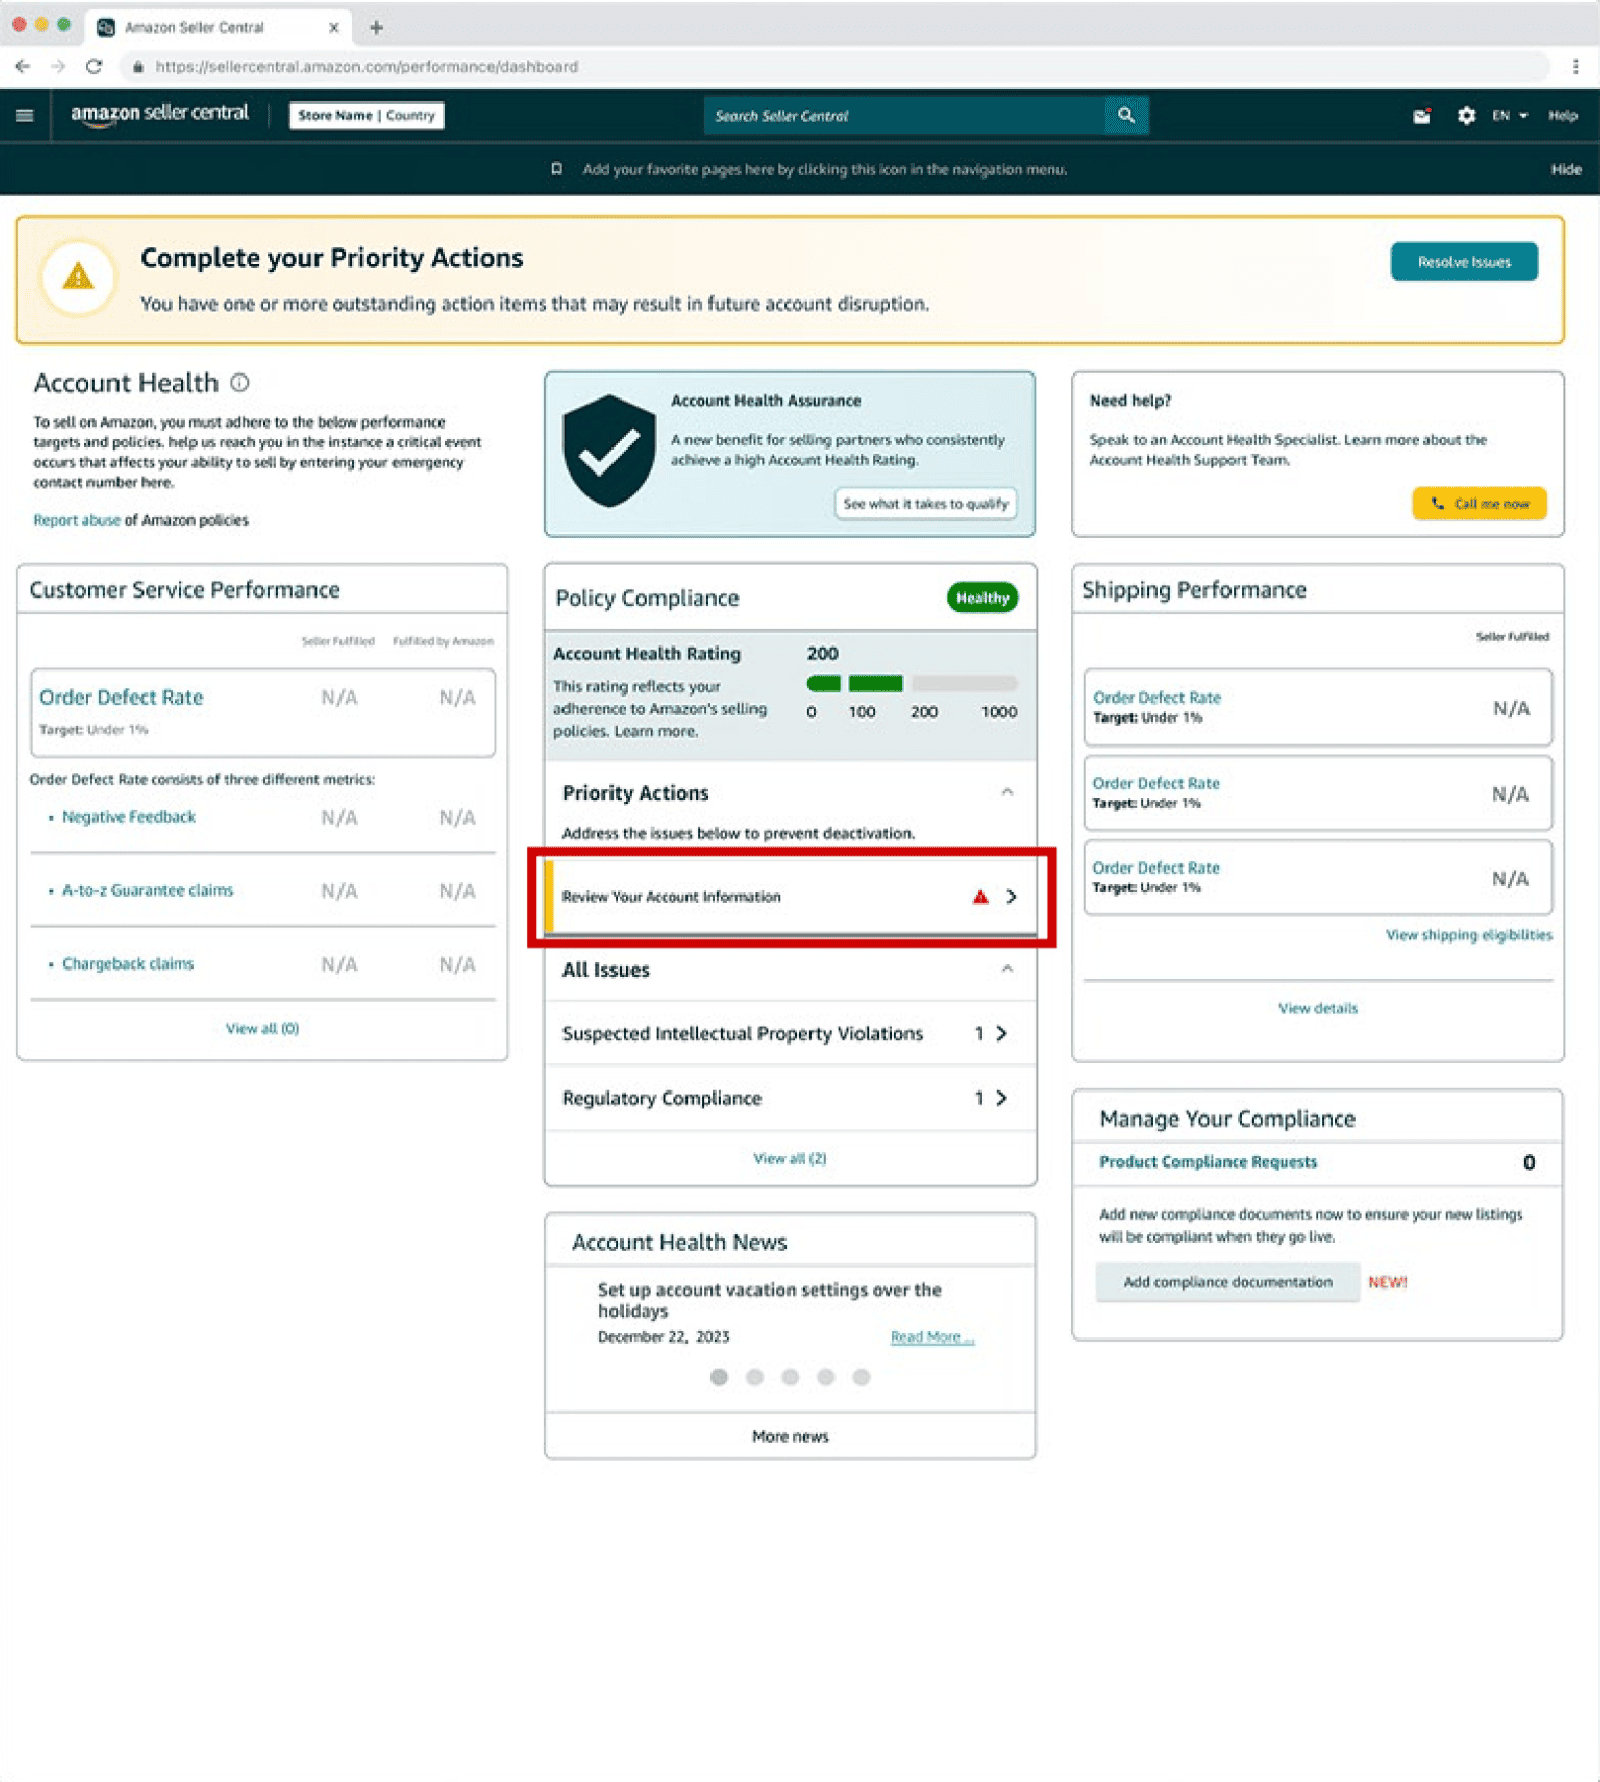Click the Resolve Issues button
Viewport: 1600px width, 1782px height.
point(1464,262)
